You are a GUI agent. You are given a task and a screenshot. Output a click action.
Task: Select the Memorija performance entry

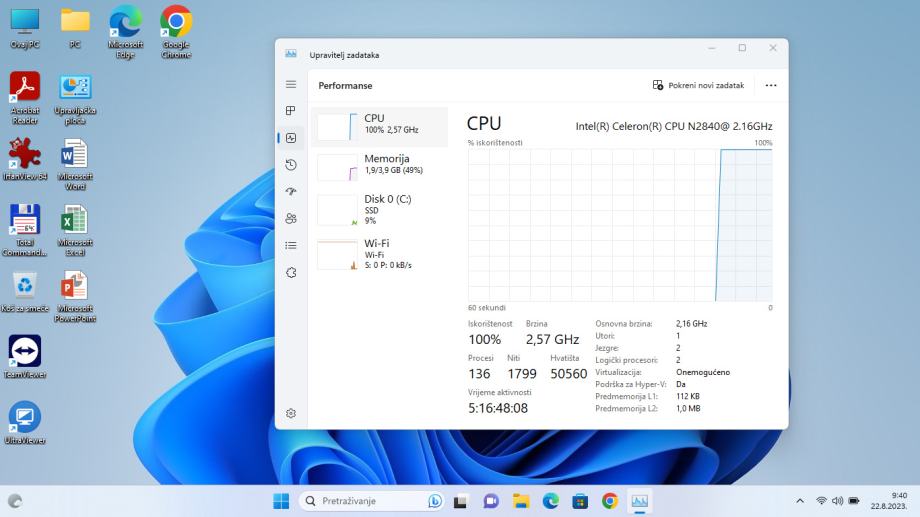click(380, 165)
